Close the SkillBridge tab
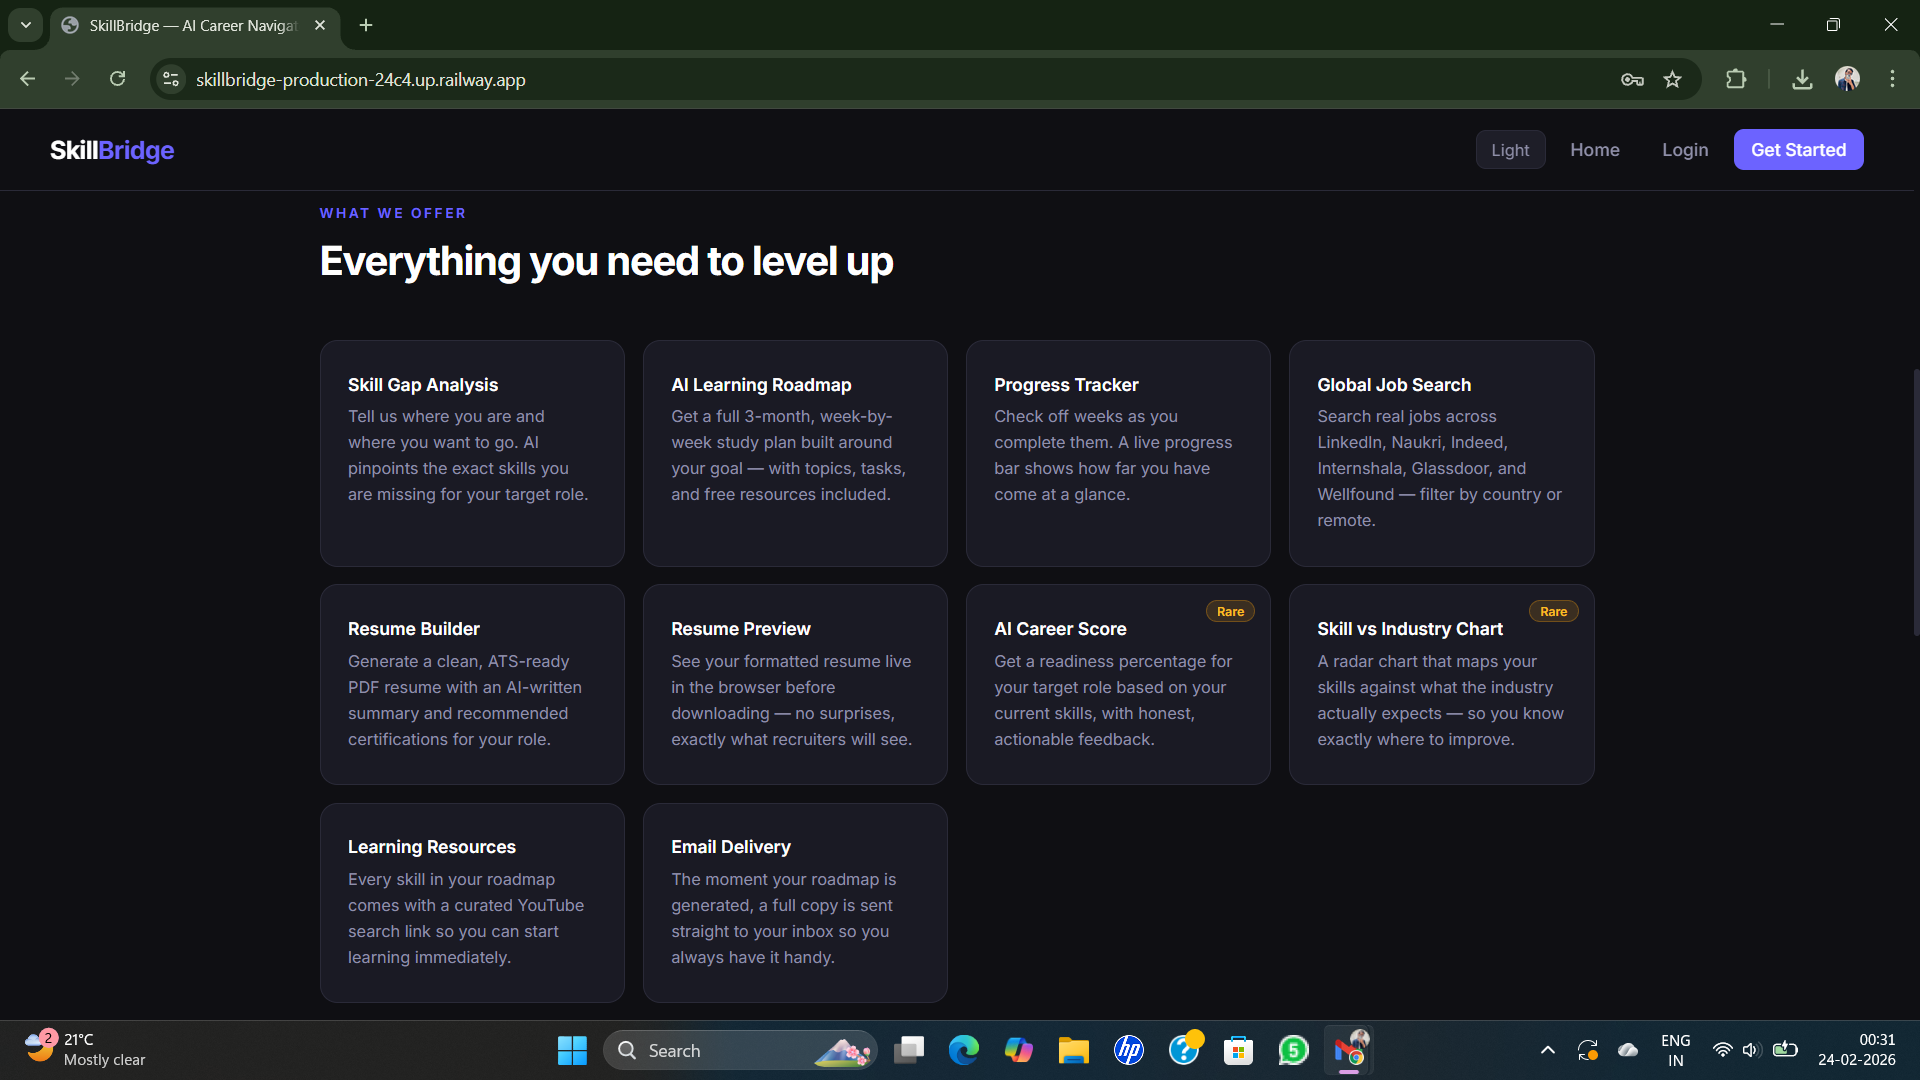 point(320,25)
